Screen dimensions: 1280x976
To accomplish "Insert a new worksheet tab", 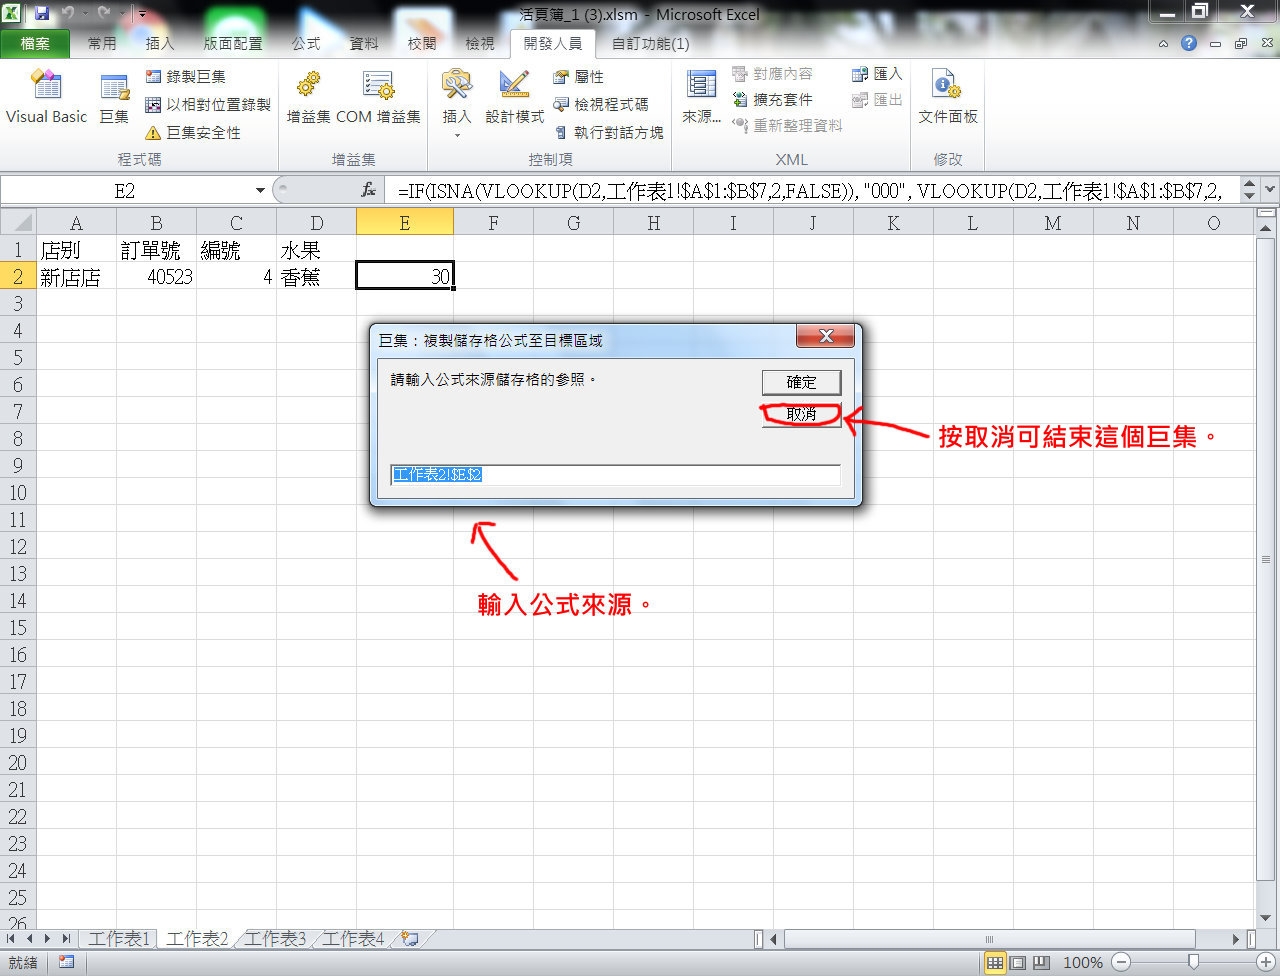I will pyautogui.click(x=409, y=938).
